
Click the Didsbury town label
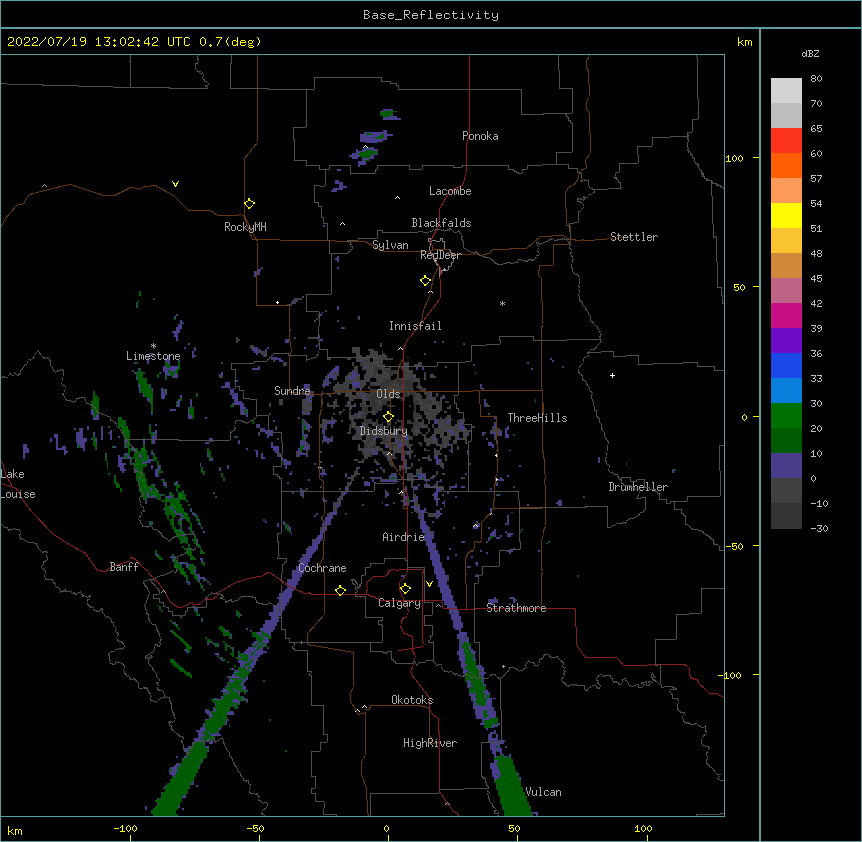pyautogui.click(x=383, y=431)
